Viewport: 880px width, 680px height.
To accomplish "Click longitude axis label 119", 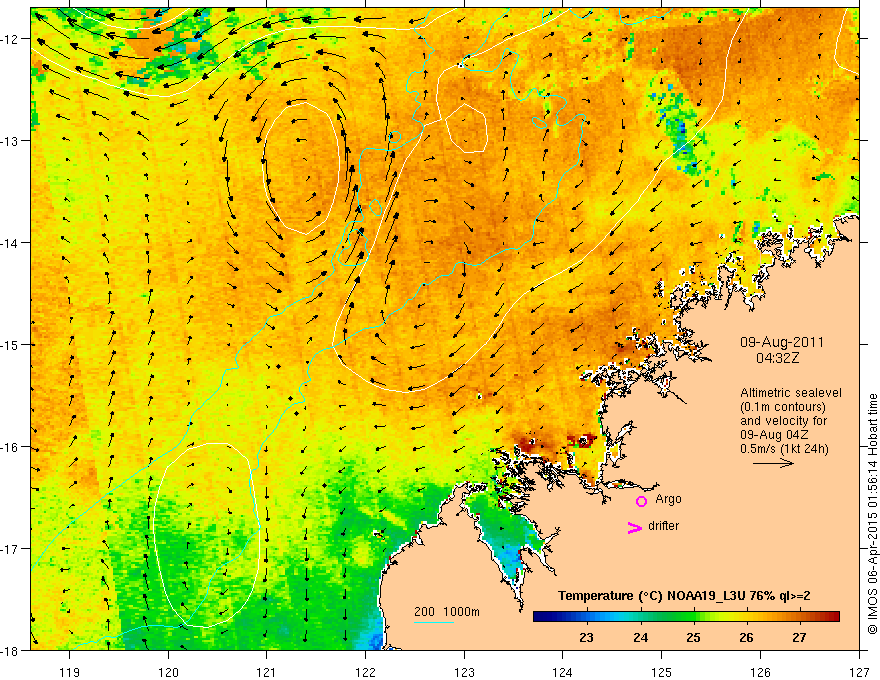I will pyautogui.click(x=70, y=672).
